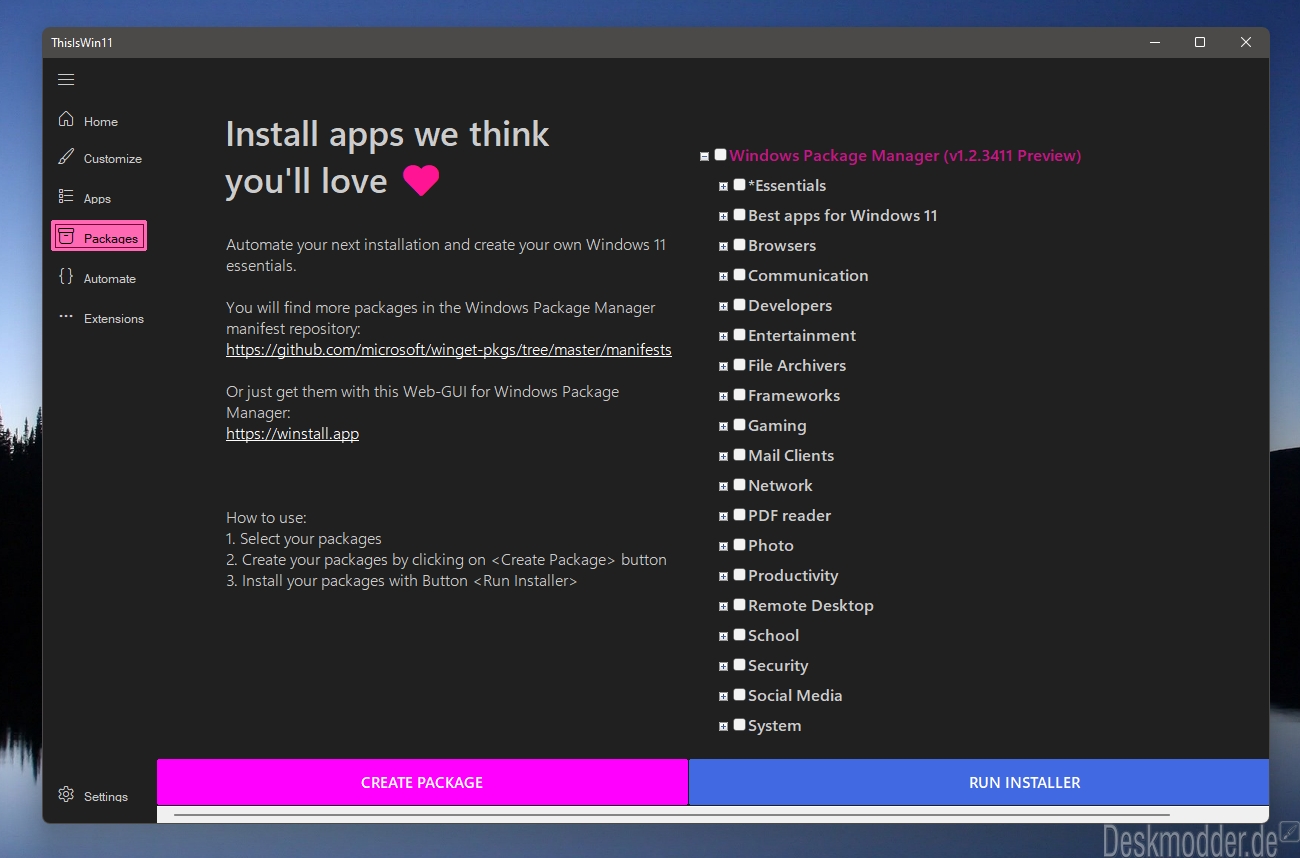
Task: Select the Packages section label
Action: [x=111, y=238]
